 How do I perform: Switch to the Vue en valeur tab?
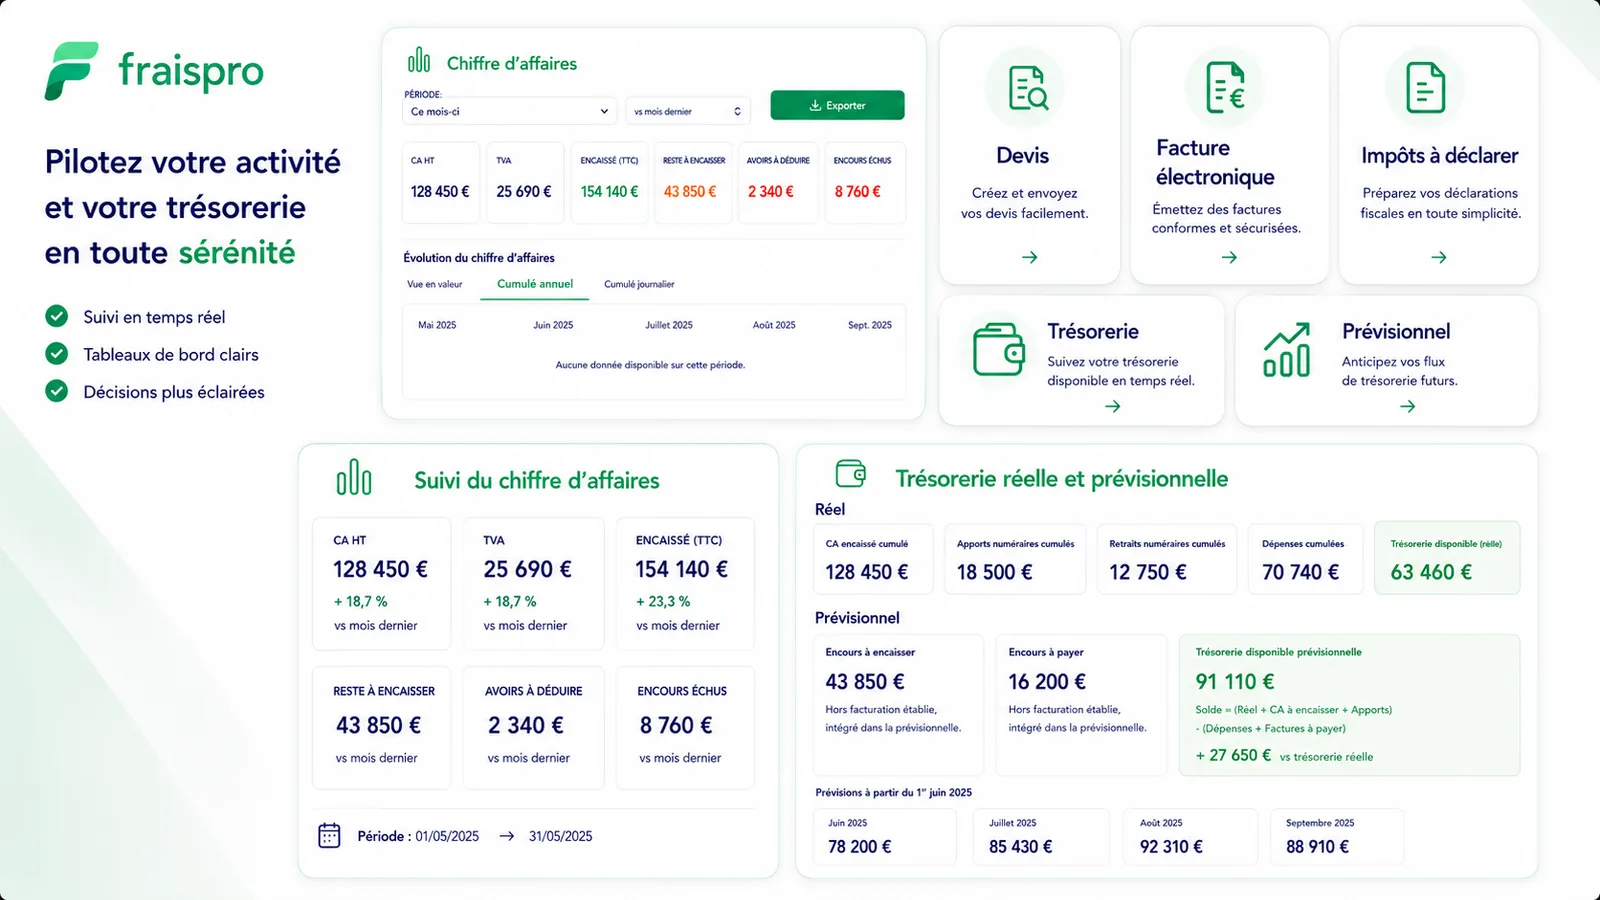(x=435, y=284)
